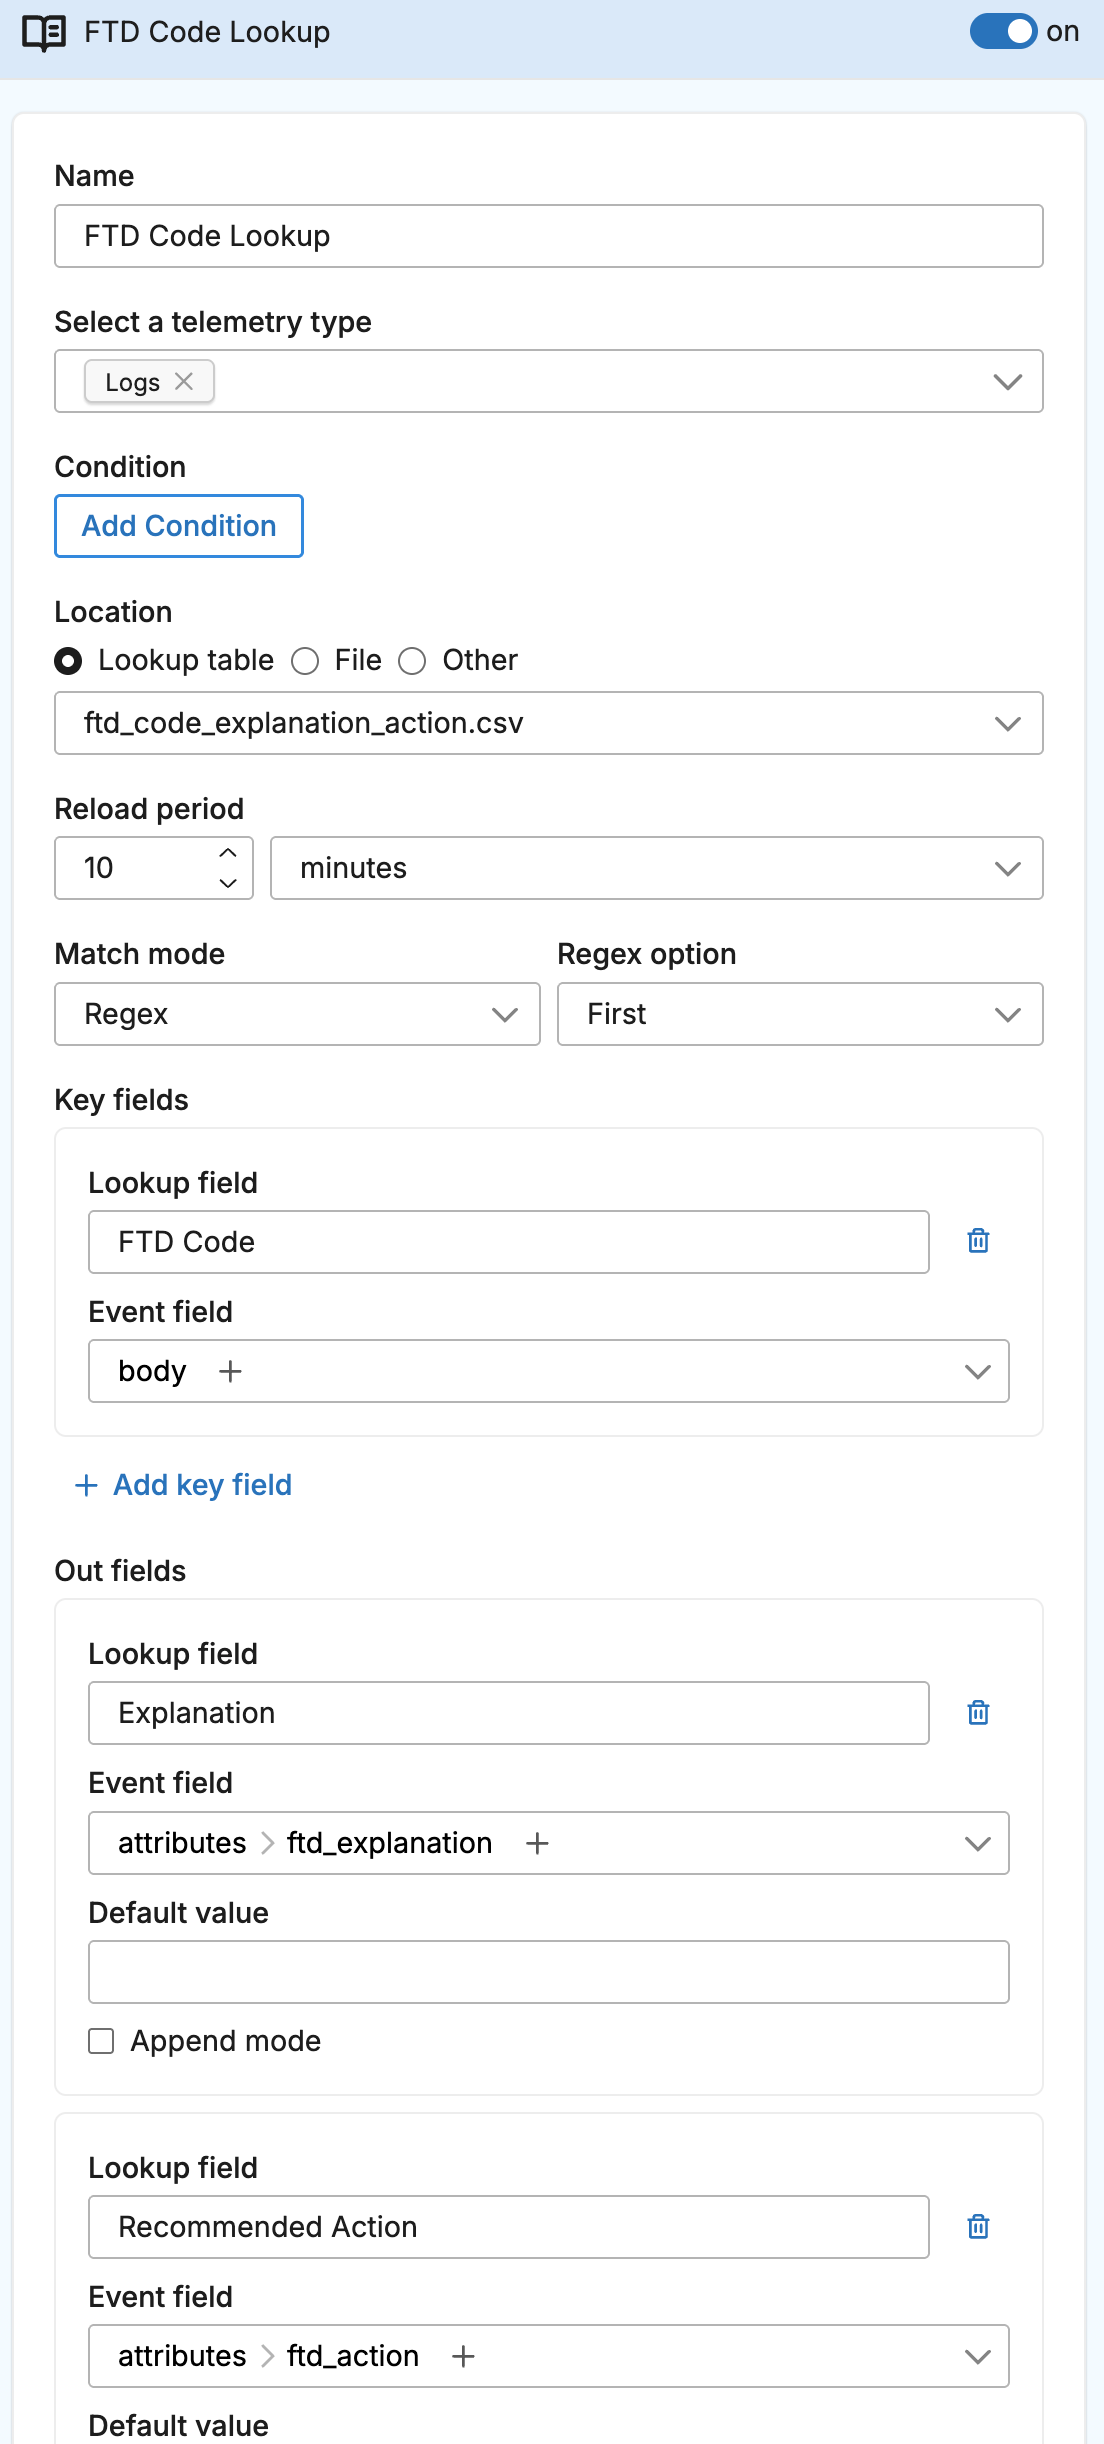Click the book icon beside FTD Code Lookup

[x=44, y=32]
